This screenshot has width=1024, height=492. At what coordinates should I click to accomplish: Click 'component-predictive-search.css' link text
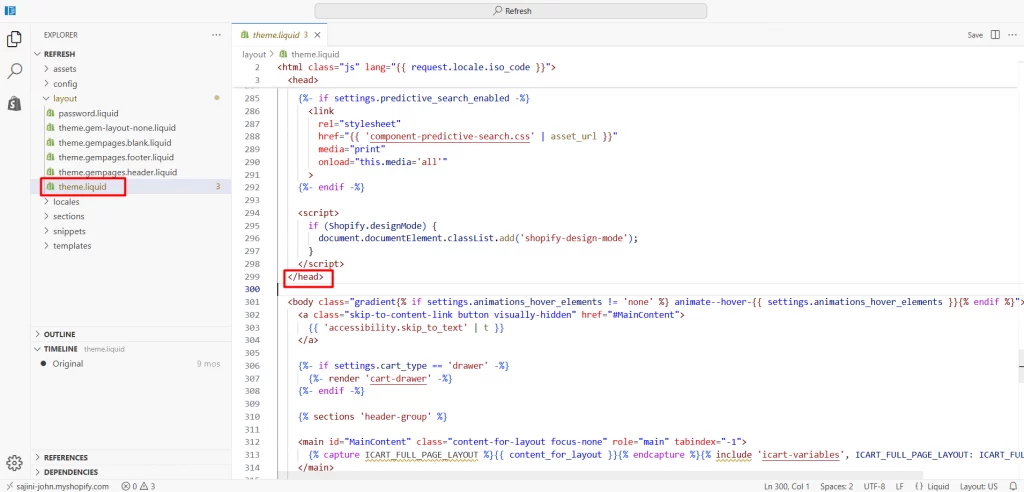(448, 137)
